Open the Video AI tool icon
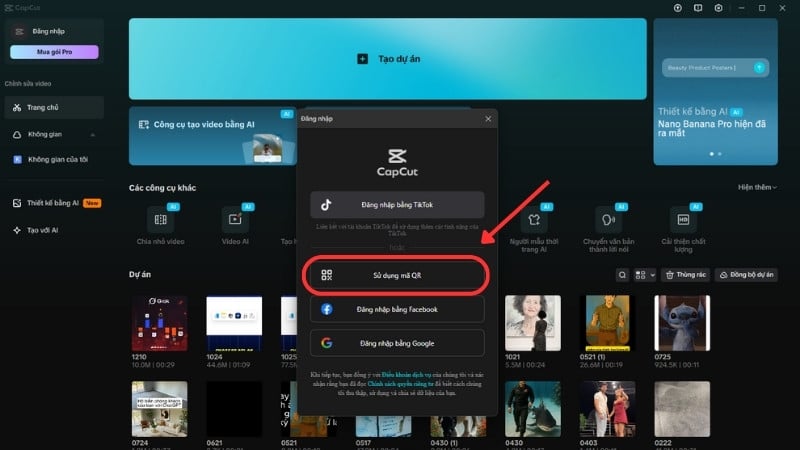The image size is (800, 450). 235,218
